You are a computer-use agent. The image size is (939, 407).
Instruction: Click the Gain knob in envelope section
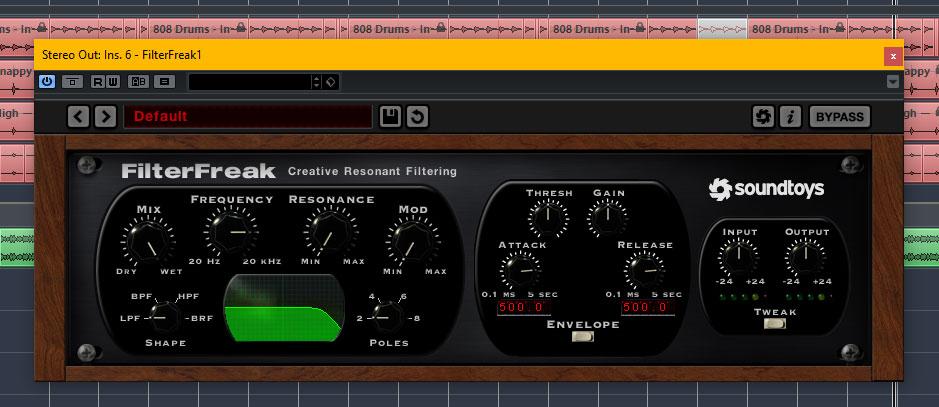click(608, 217)
